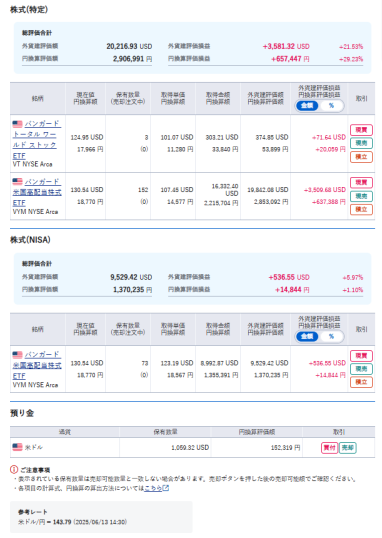The height and width of the screenshot is (538, 382).
Task: Click 現買 for VYM in 株式(特定) table
Action: [x=361, y=183]
